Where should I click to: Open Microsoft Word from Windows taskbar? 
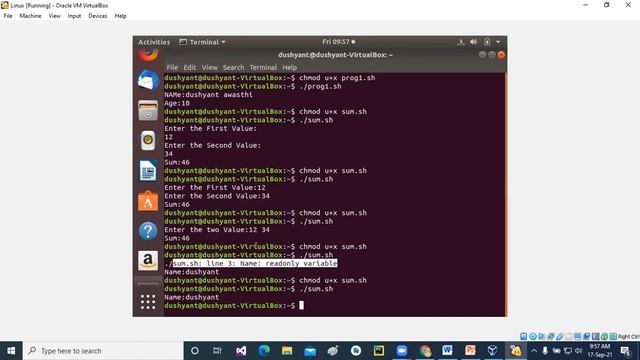tap(447, 351)
